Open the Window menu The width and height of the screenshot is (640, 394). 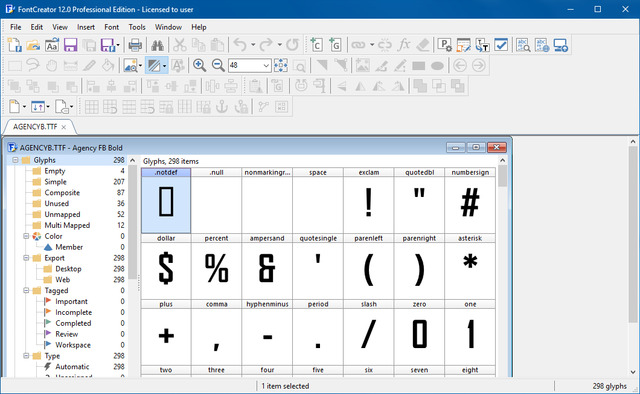(168, 27)
